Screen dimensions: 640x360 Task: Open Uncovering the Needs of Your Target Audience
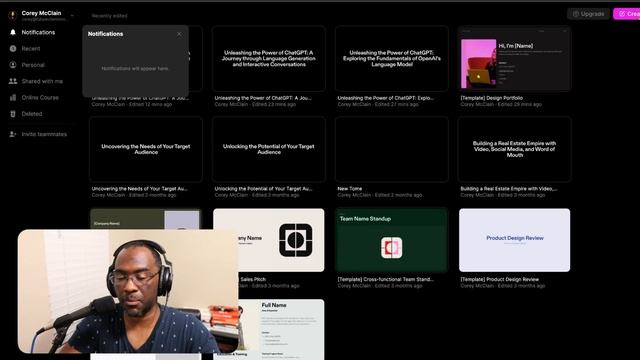(146, 149)
